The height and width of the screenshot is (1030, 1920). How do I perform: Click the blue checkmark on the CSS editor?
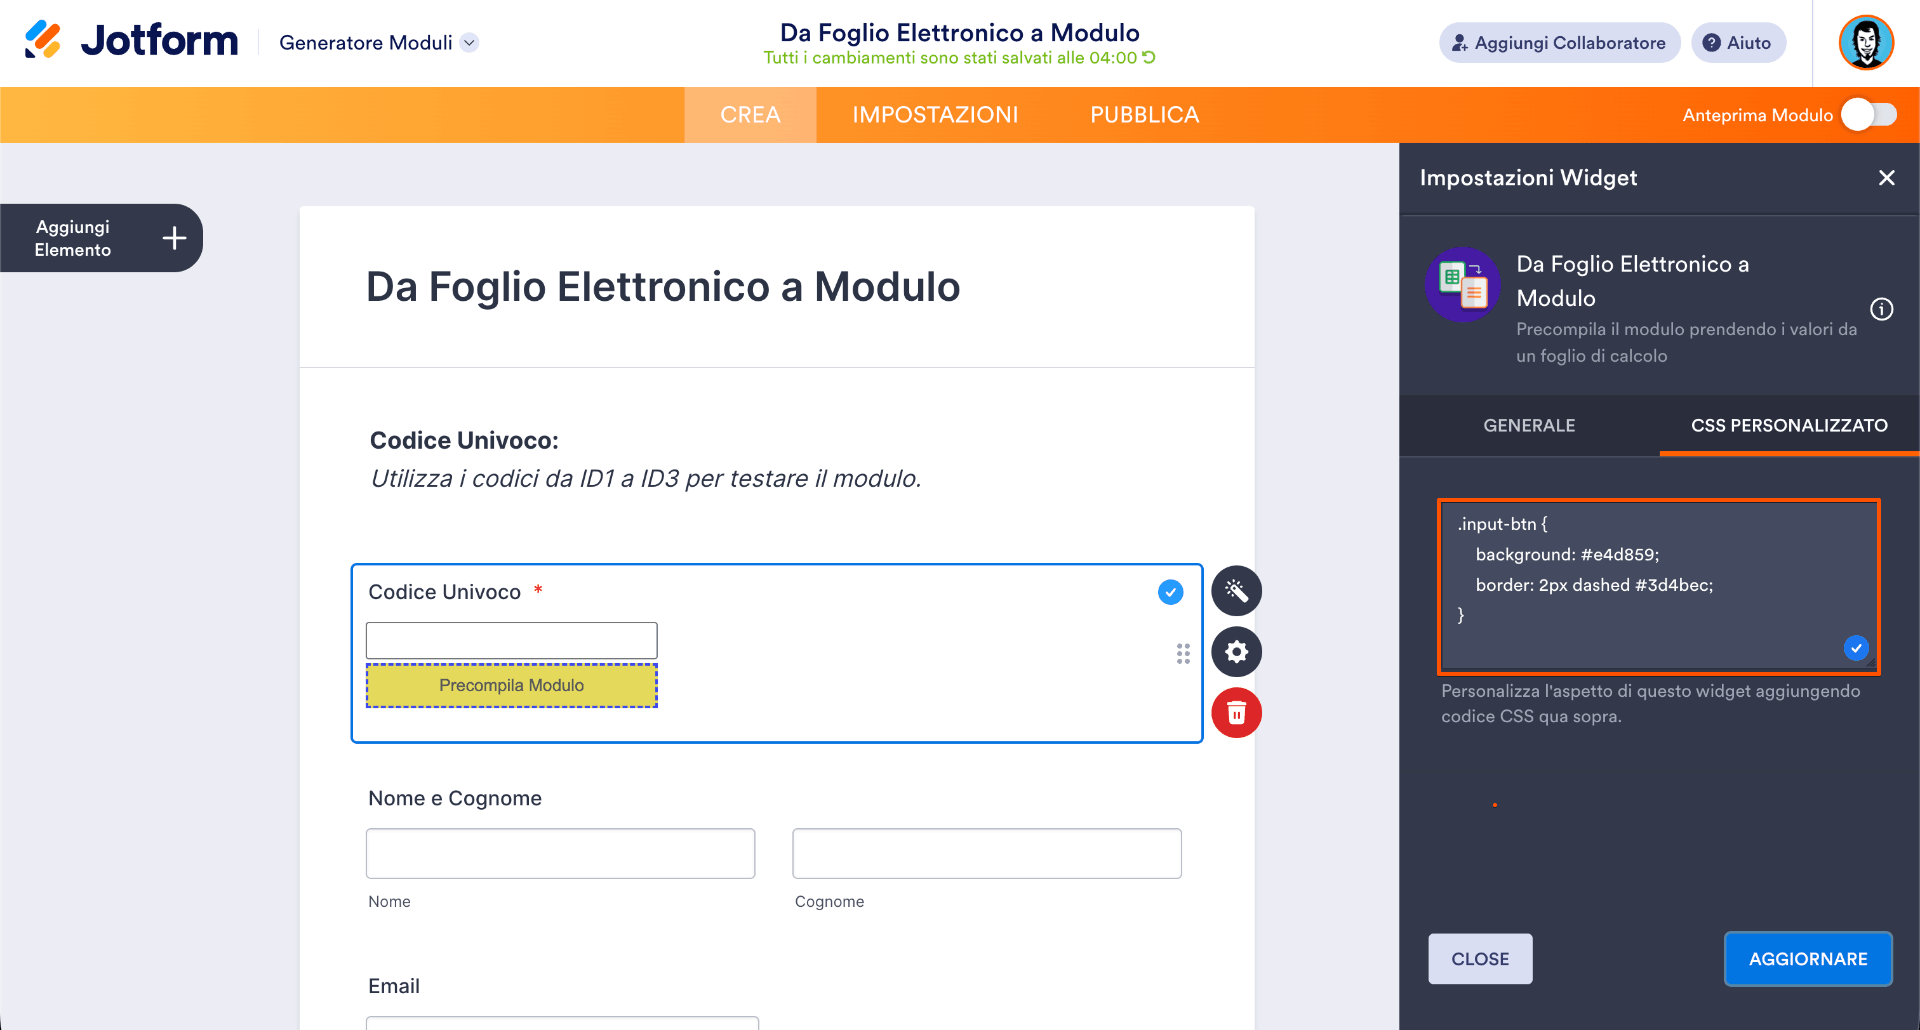1856,648
